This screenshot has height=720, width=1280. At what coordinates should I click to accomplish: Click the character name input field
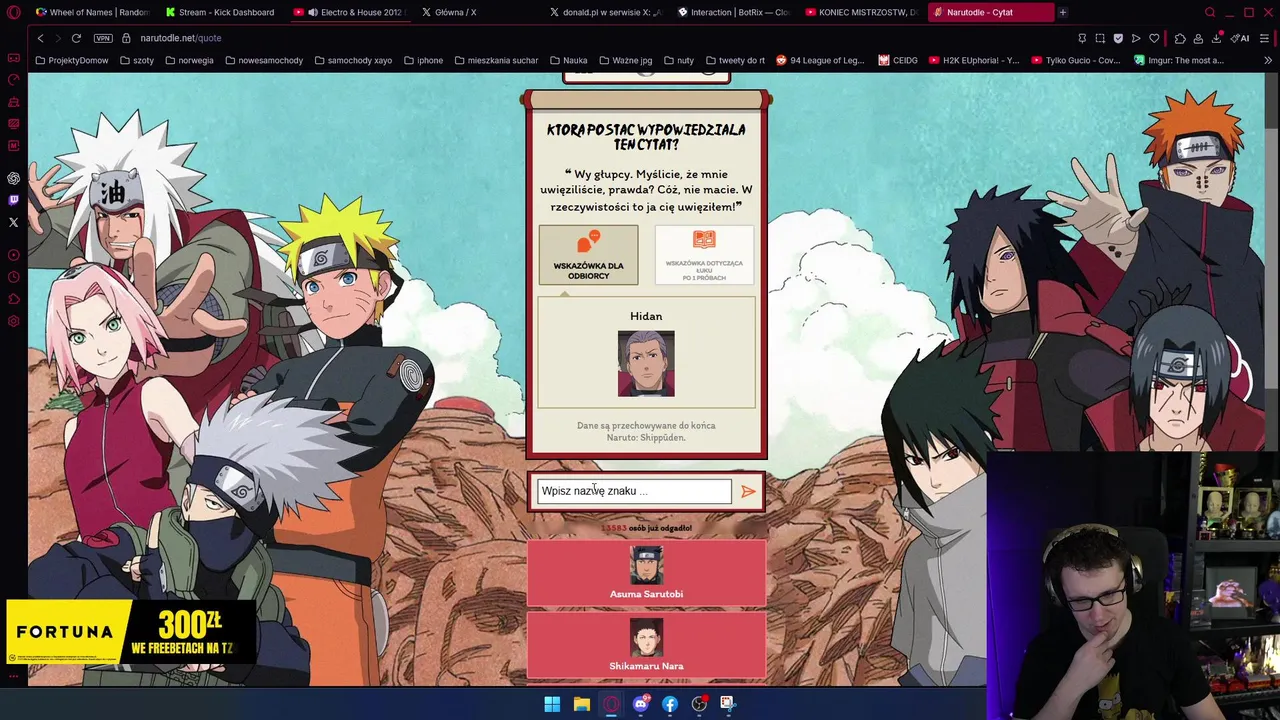(x=634, y=491)
